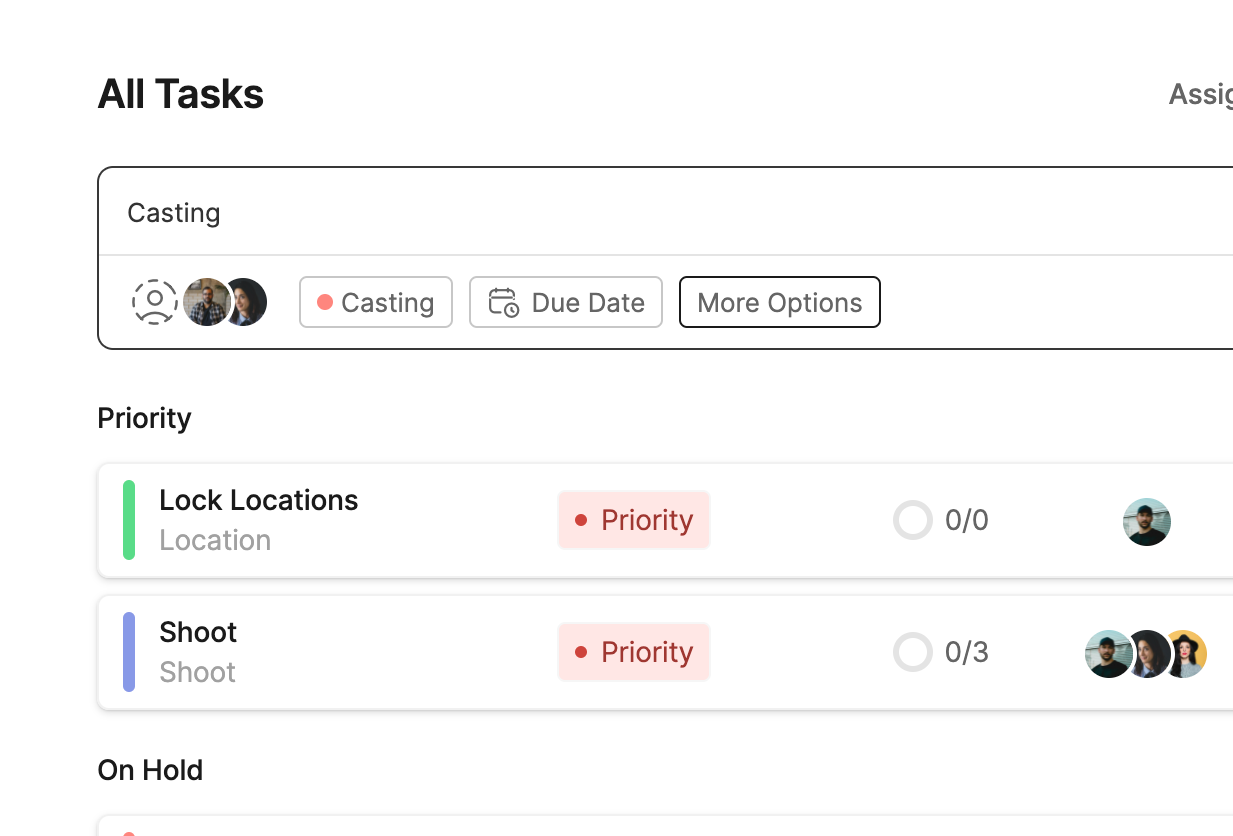Click the green color bar on Lock Locations
Viewport: 1233px width, 836px height.
click(129, 520)
